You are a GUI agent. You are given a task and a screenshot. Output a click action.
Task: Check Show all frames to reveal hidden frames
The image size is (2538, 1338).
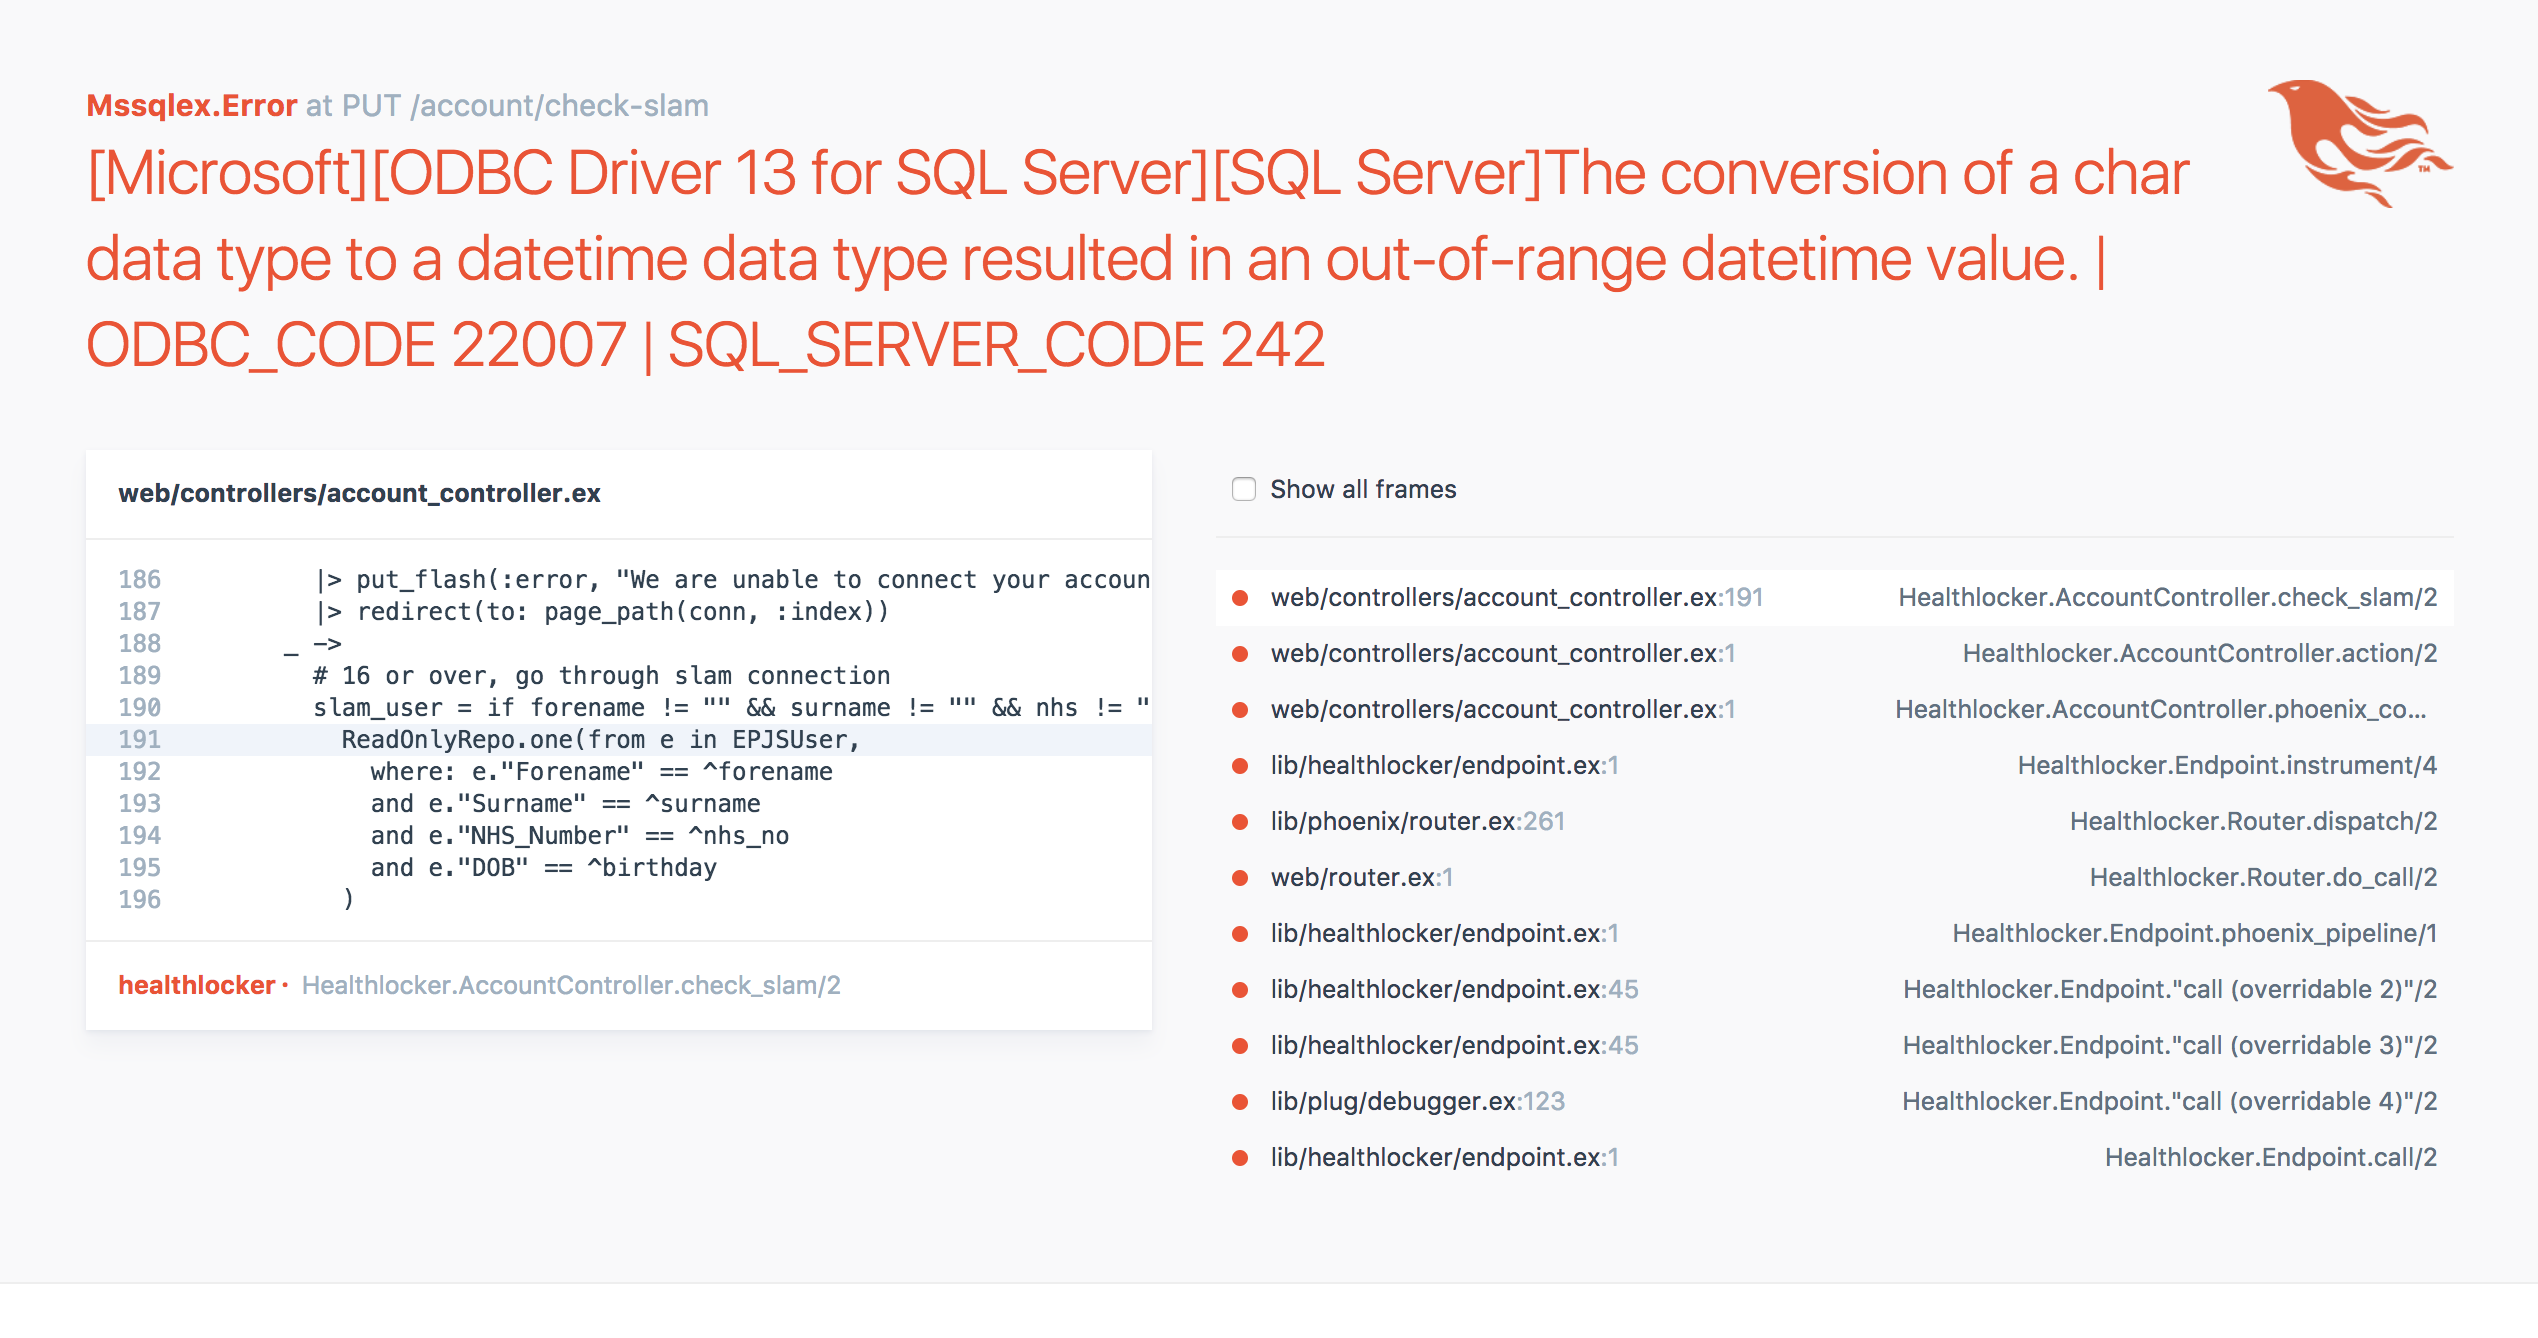(x=1243, y=489)
